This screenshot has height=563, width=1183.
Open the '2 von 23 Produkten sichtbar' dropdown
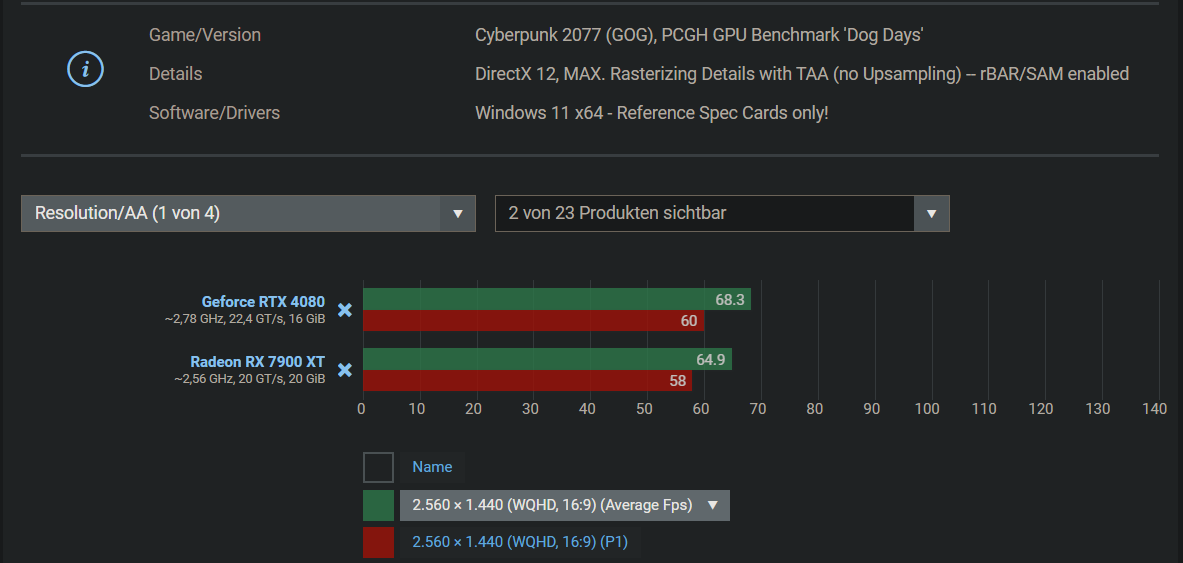[x=722, y=214]
